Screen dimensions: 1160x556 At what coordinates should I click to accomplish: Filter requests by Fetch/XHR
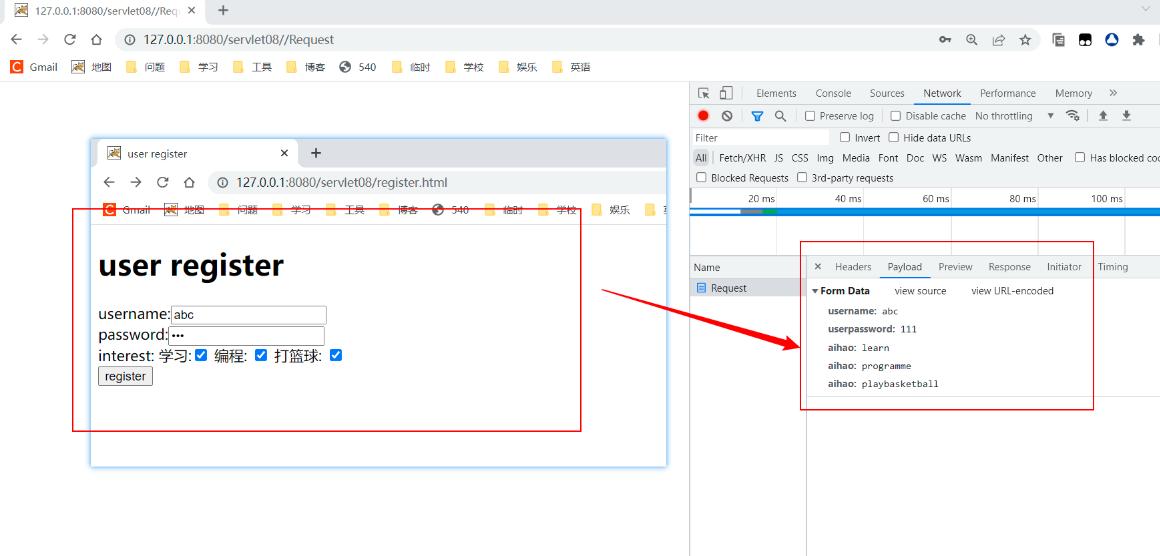tap(742, 158)
